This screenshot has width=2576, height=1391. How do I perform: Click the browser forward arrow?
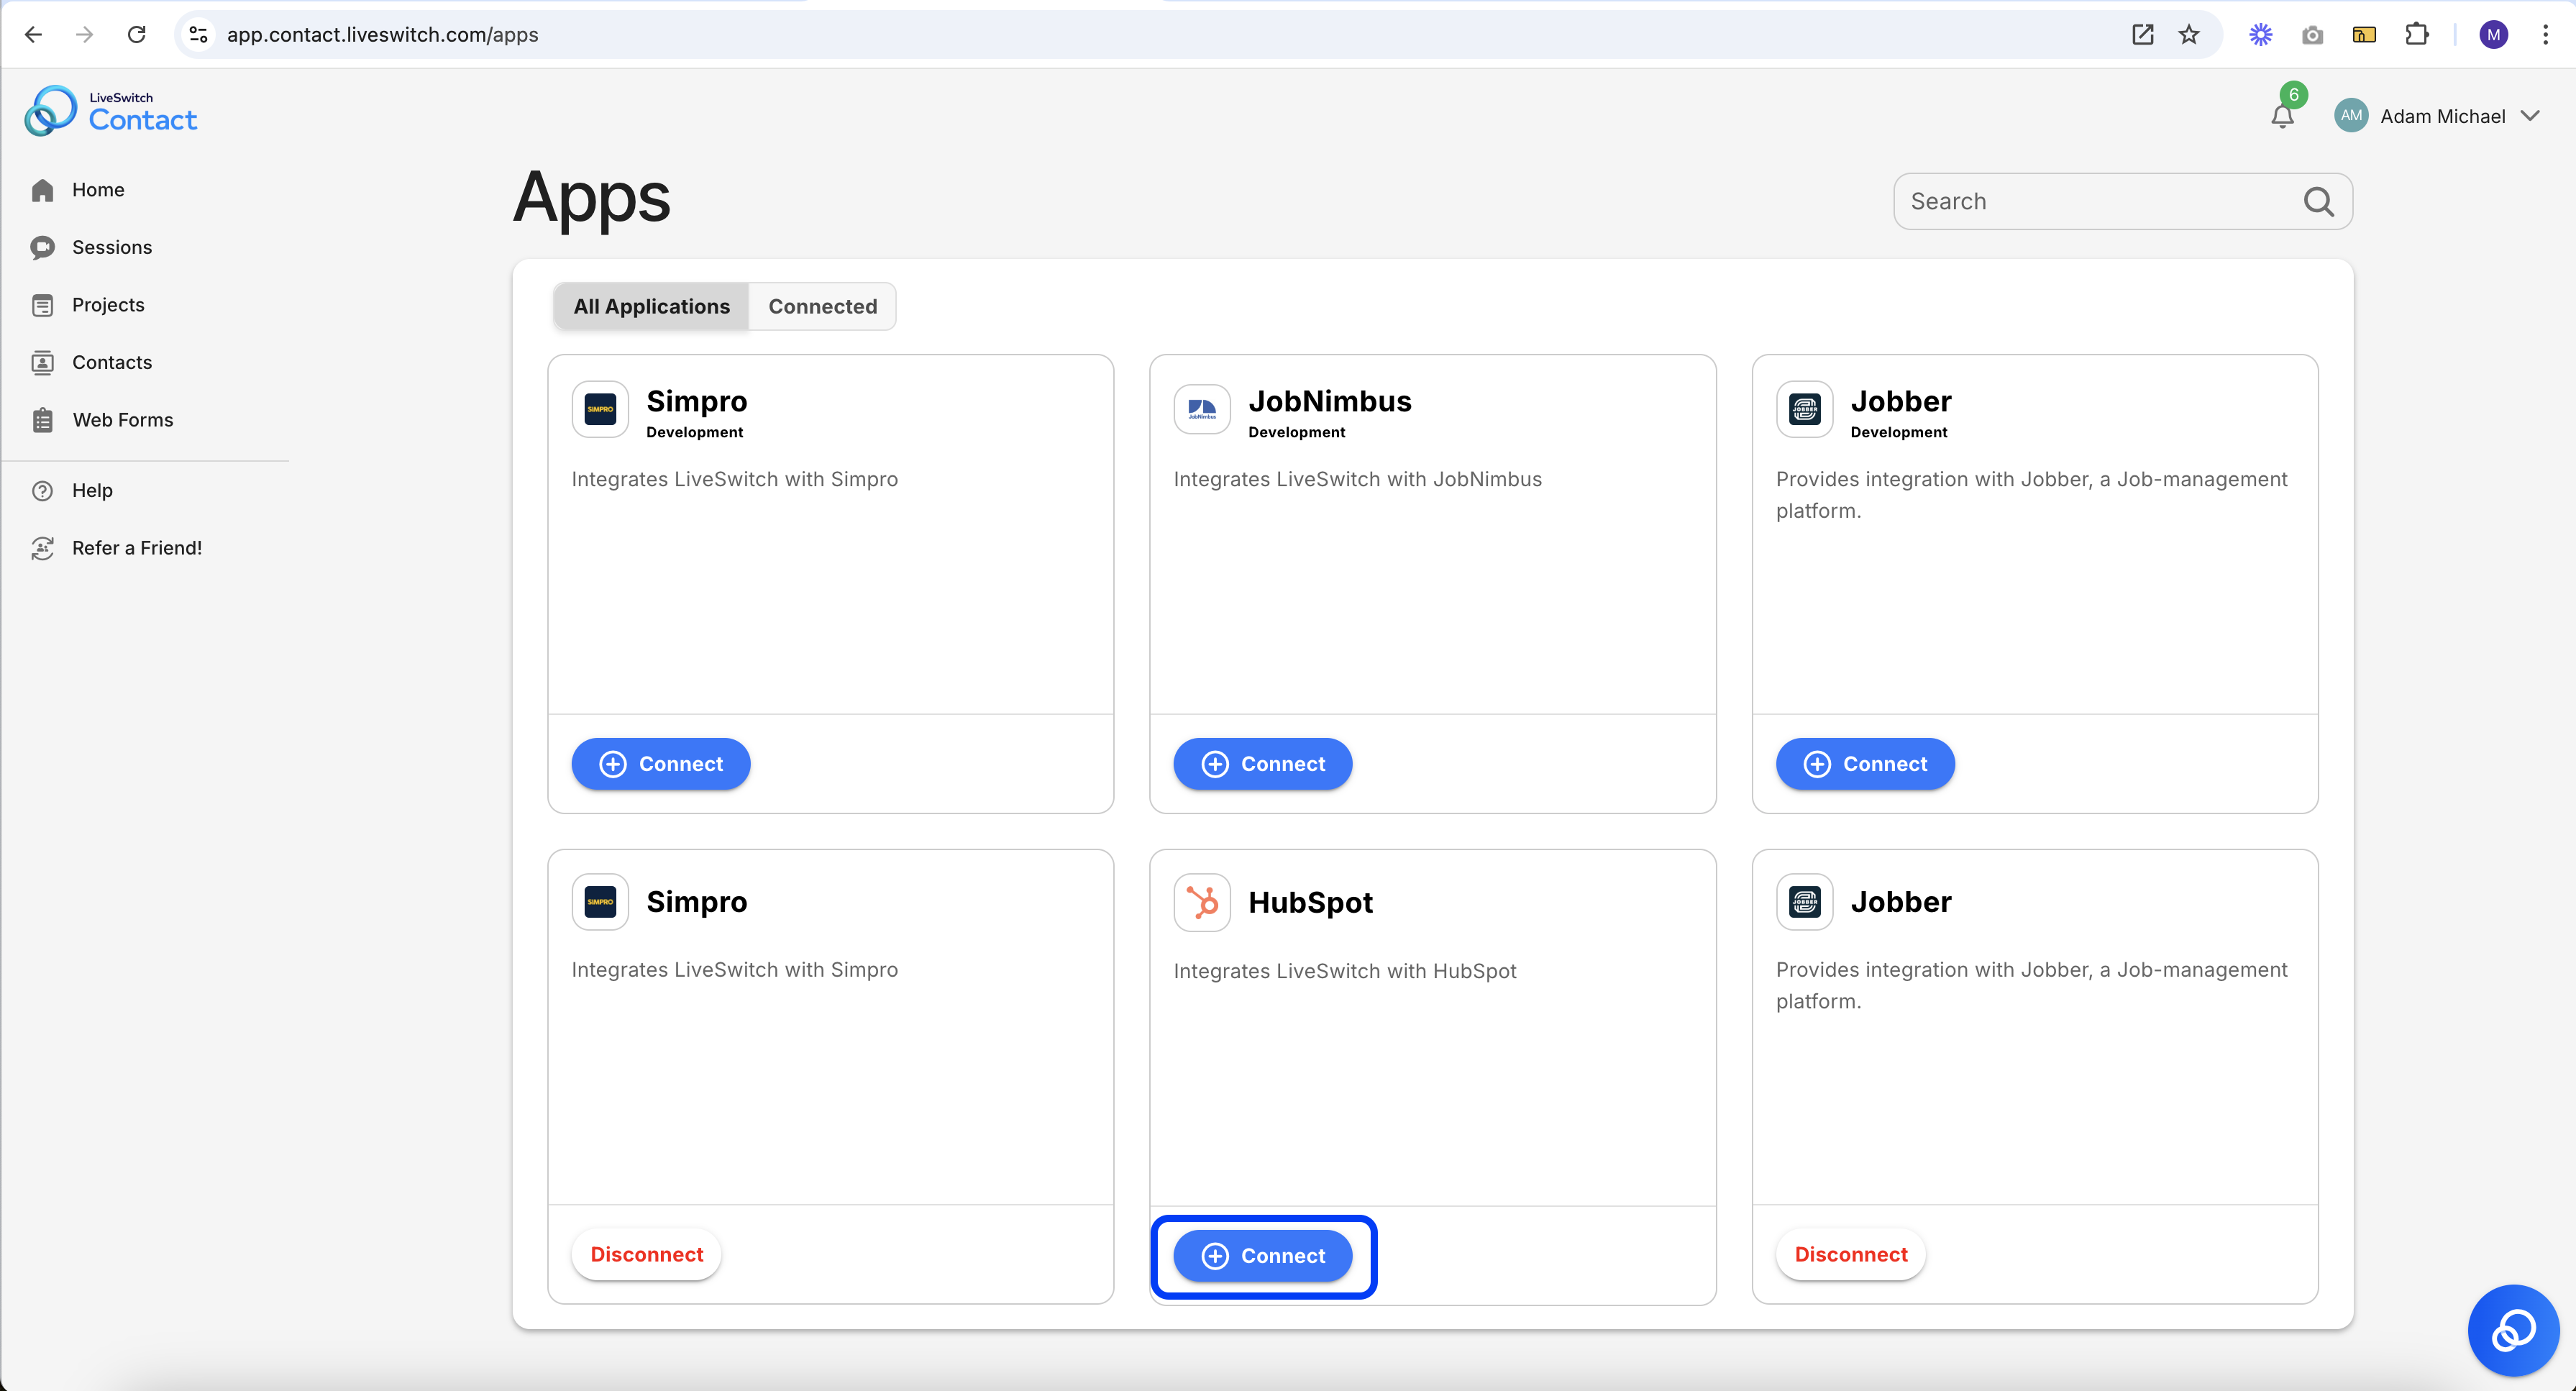[85, 34]
